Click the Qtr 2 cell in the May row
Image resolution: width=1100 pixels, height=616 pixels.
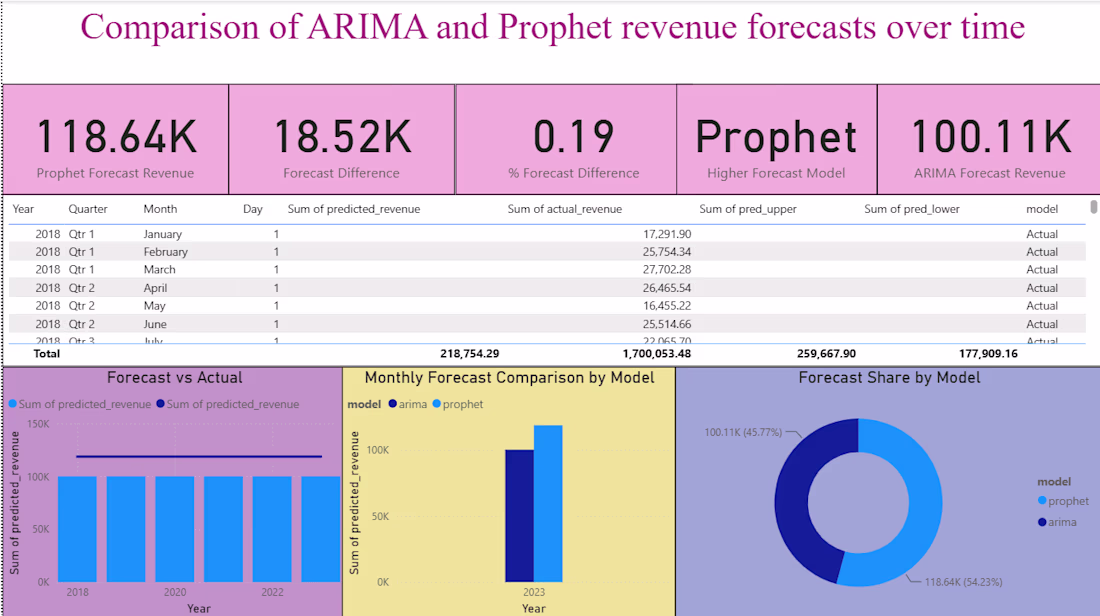click(81, 306)
